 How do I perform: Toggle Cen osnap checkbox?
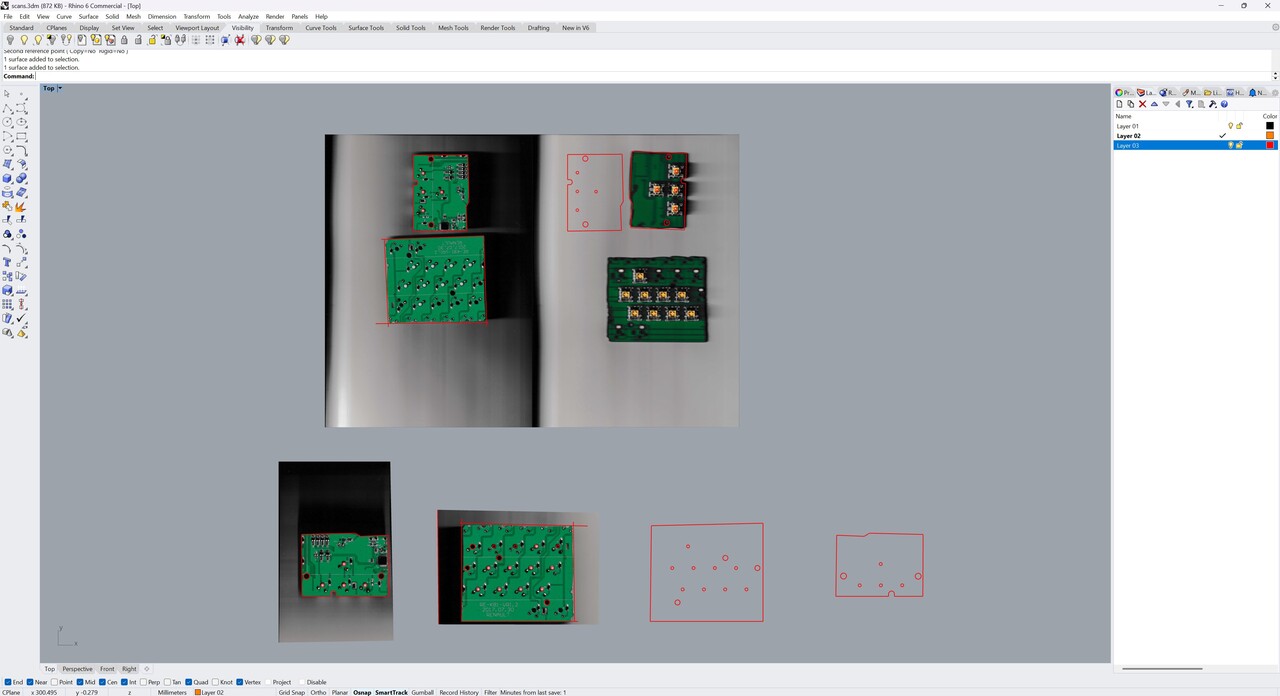click(103, 682)
